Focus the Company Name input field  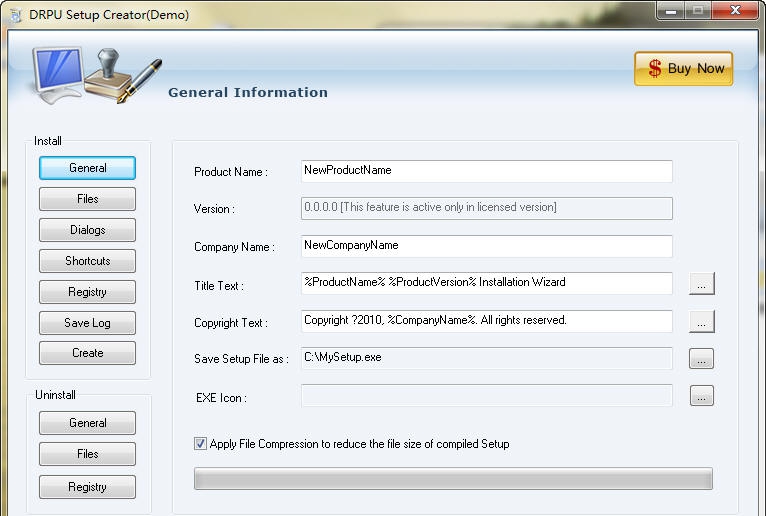pos(487,246)
